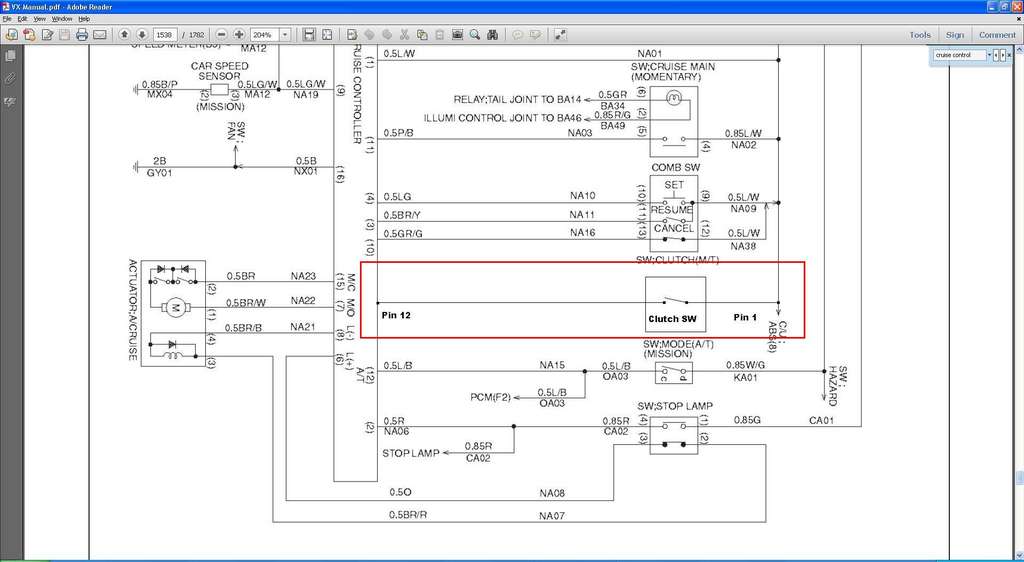The image size is (1024, 562).
Task: Click the COMB SW label
Action: tap(674, 168)
